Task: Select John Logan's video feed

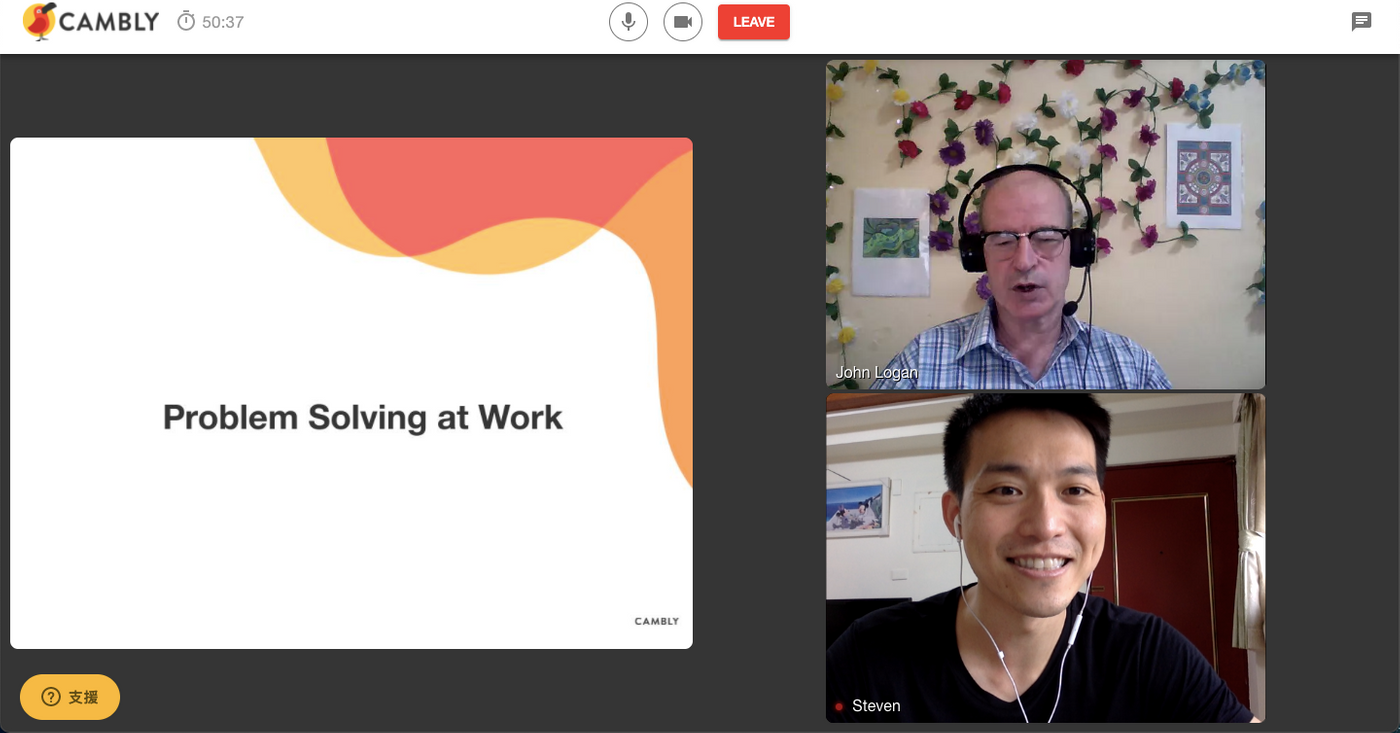Action: 1045,224
